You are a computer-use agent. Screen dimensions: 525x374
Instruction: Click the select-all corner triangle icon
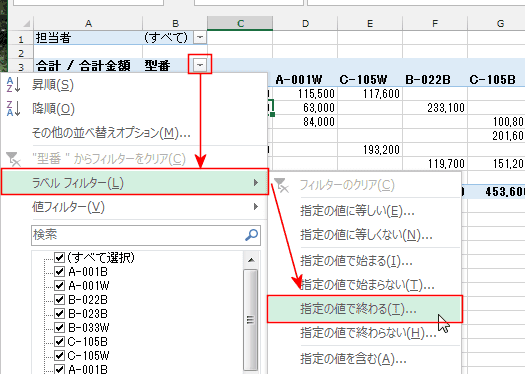[x=26, y=23]
